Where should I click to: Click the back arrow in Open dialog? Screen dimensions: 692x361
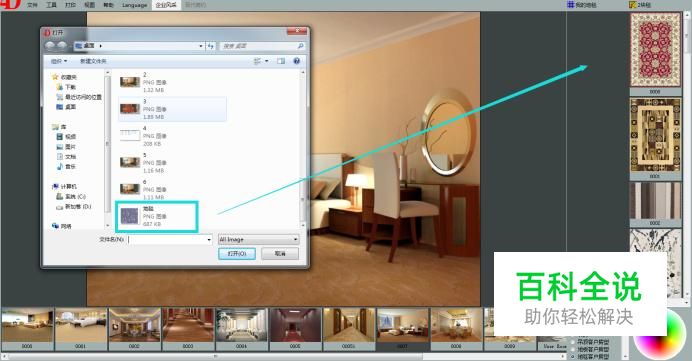[x=50, y=45]
